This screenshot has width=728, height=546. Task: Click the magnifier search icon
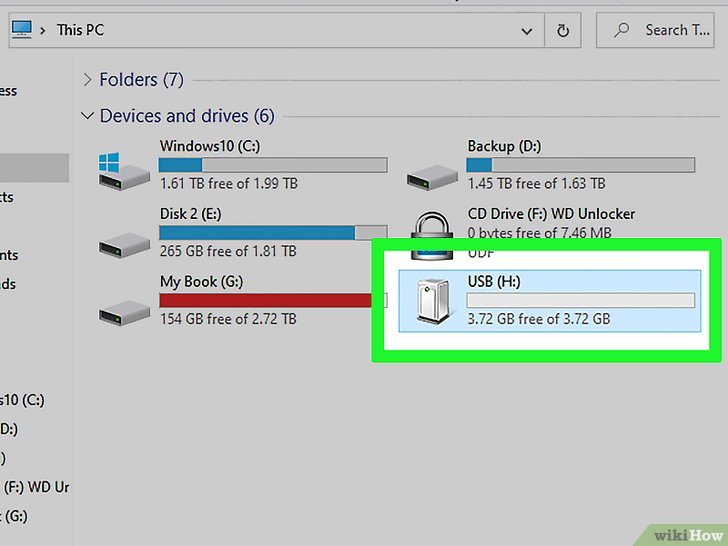pos(621,31)
